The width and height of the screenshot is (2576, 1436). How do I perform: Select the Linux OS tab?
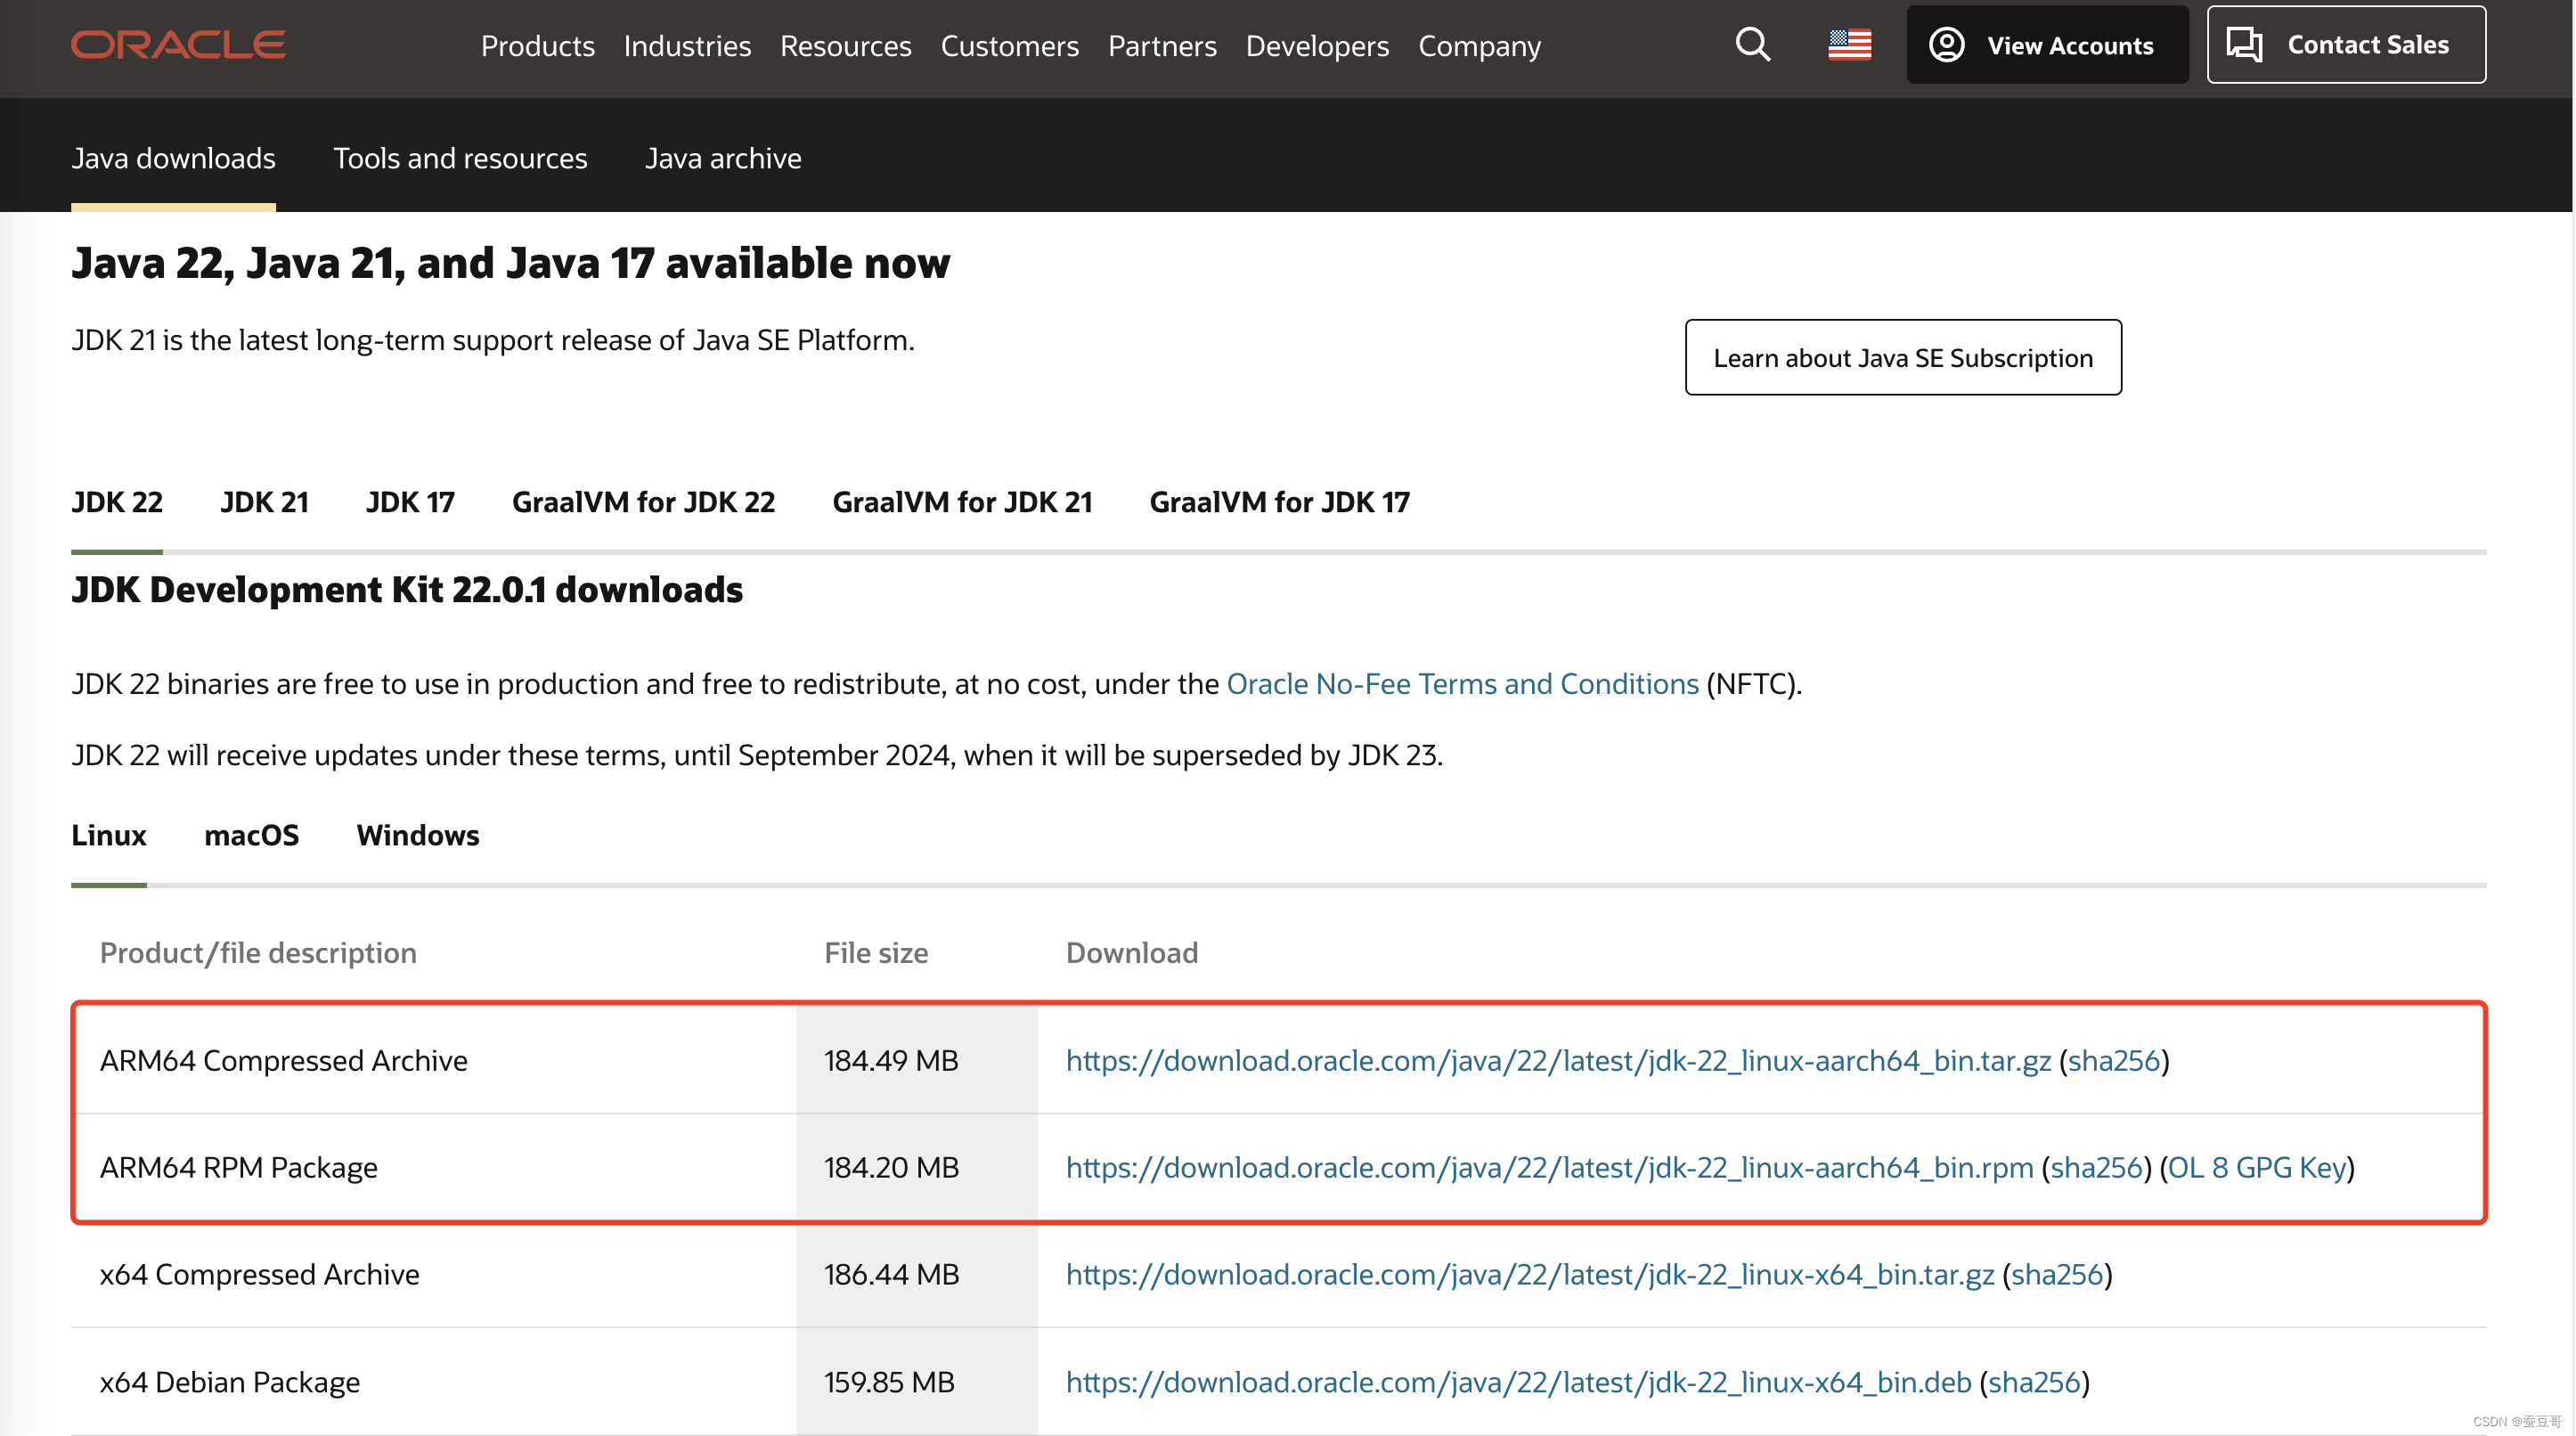(109, 835)
